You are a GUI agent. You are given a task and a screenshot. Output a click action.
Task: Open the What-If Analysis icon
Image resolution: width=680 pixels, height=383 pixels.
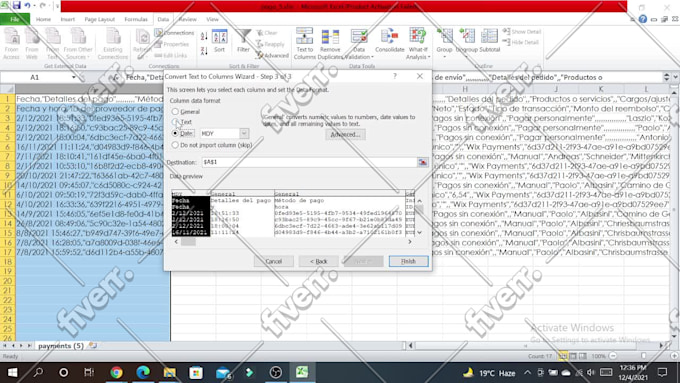pyautogui.click(x=418, y=43)
